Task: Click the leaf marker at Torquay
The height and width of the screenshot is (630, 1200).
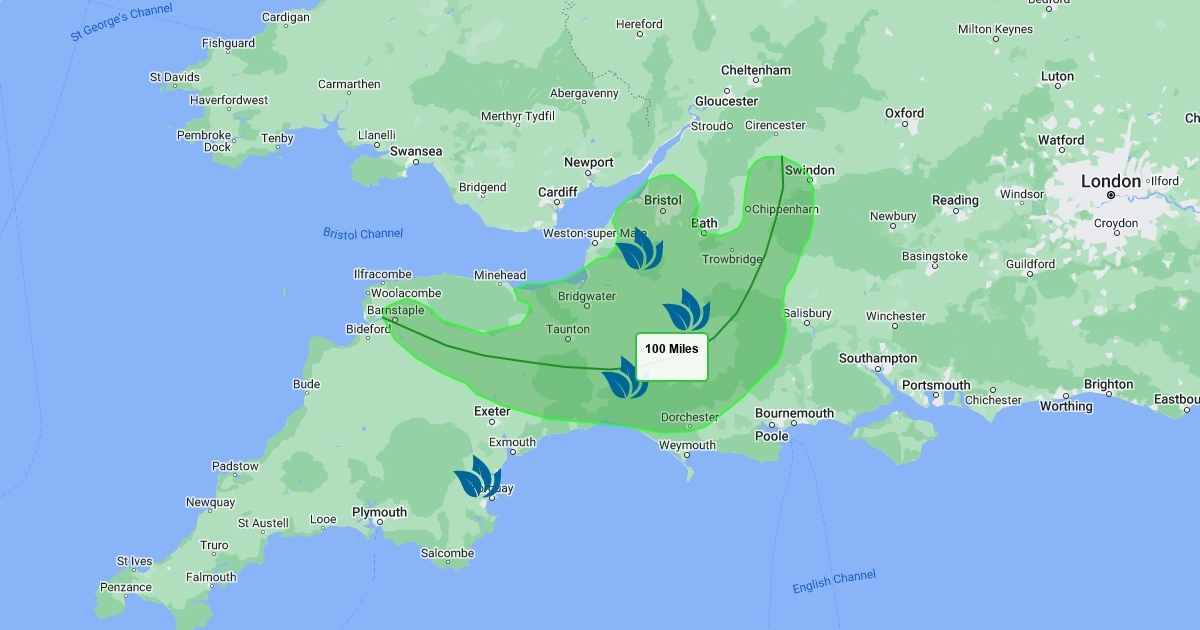Action: click(477, 478)
